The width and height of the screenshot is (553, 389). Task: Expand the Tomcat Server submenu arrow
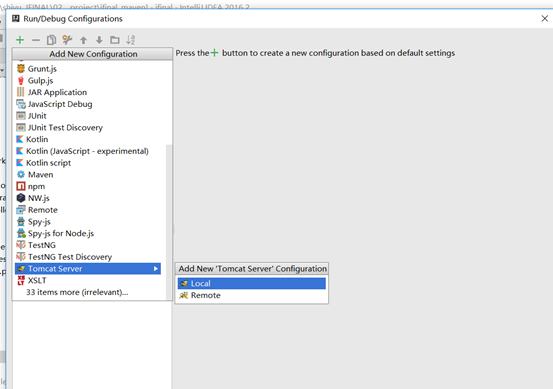[156, 269]
